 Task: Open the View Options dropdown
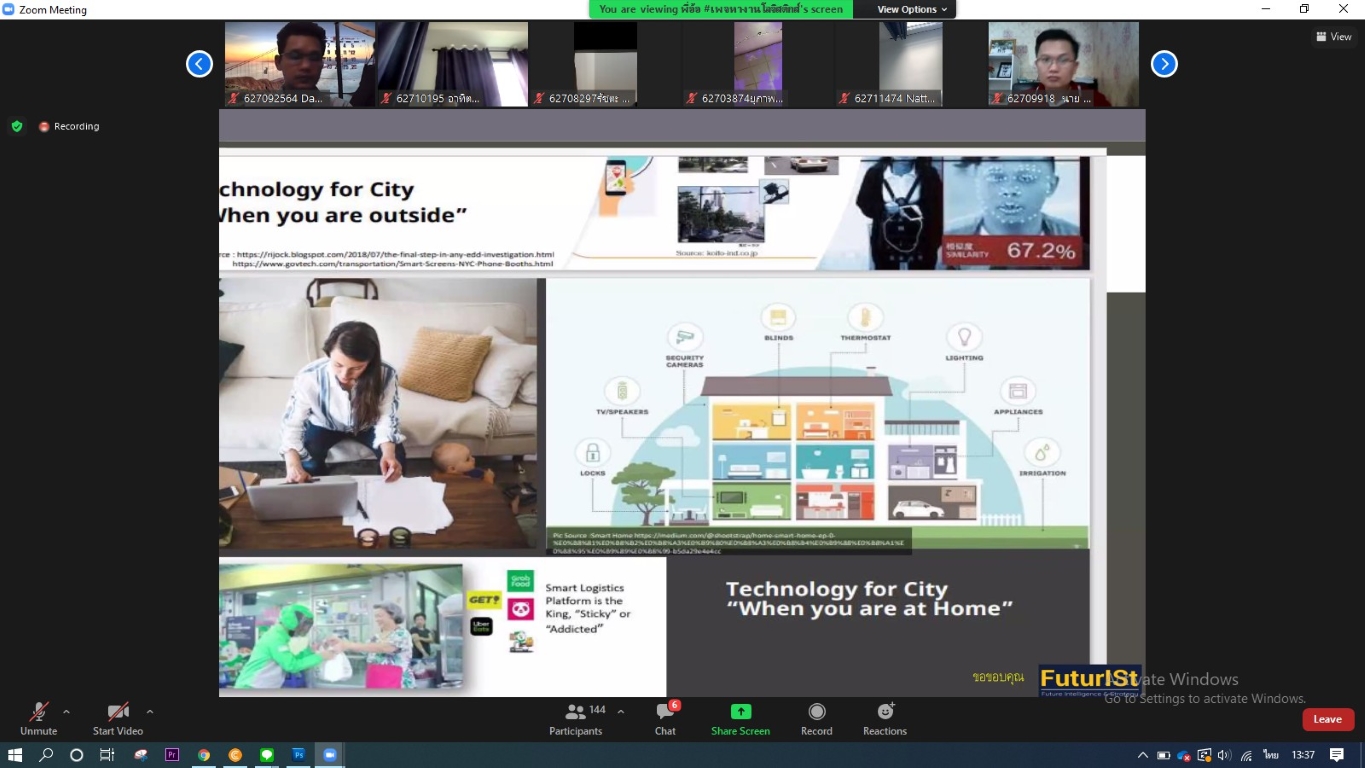click(912, 9)
